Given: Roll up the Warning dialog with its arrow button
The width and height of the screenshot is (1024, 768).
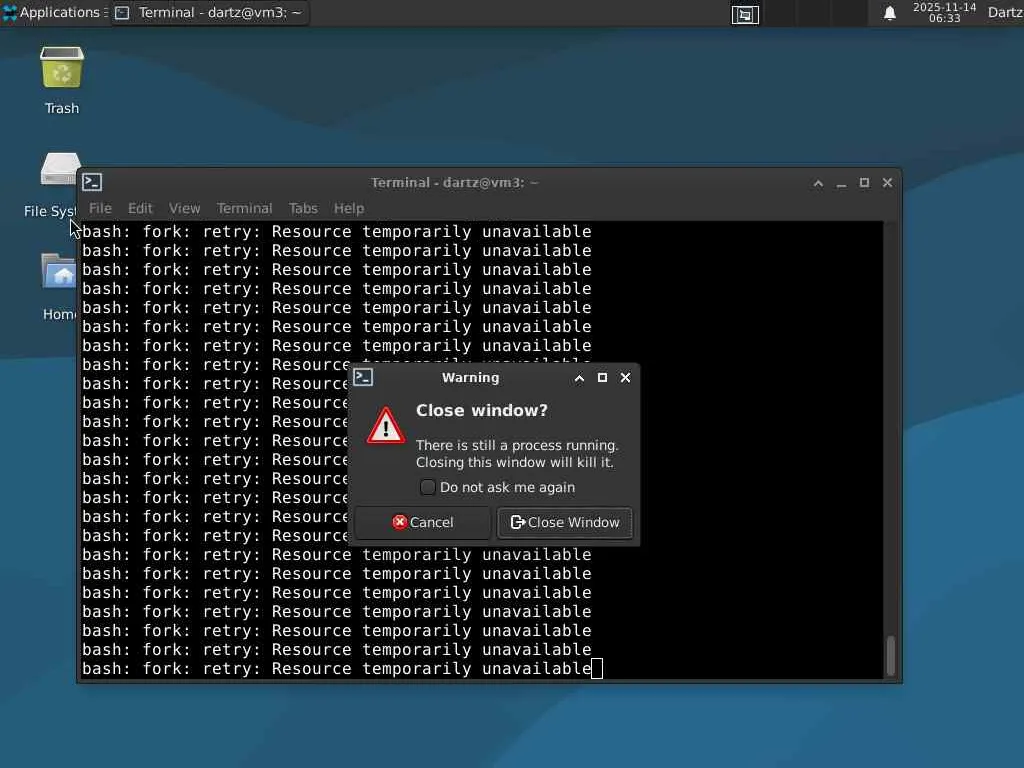Looking at the screenshot, I should [x=579, y=378].
